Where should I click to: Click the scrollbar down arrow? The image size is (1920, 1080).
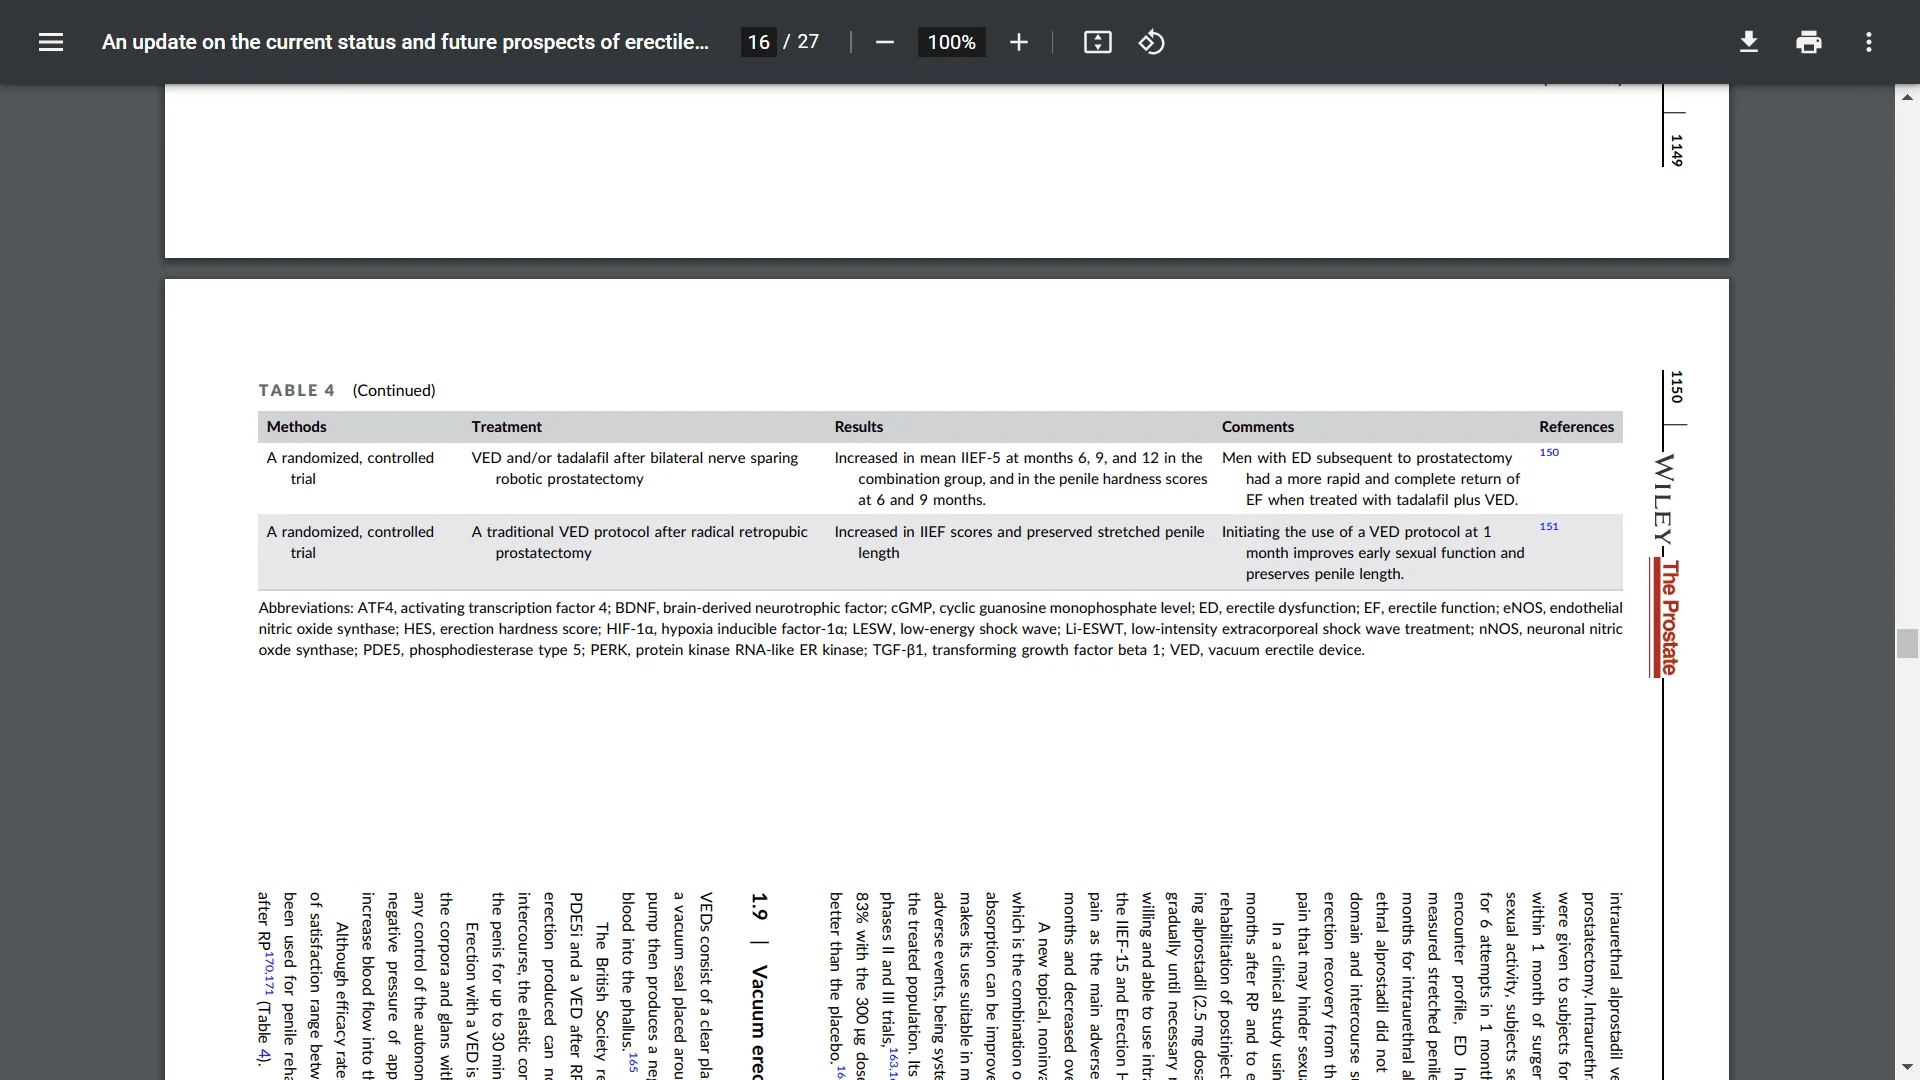point(1907,1067)
